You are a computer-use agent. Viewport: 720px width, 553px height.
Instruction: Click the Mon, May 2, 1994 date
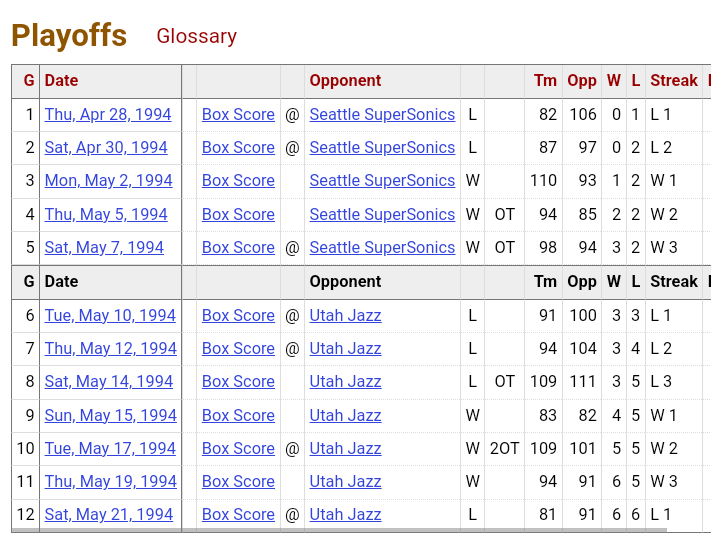108,180
